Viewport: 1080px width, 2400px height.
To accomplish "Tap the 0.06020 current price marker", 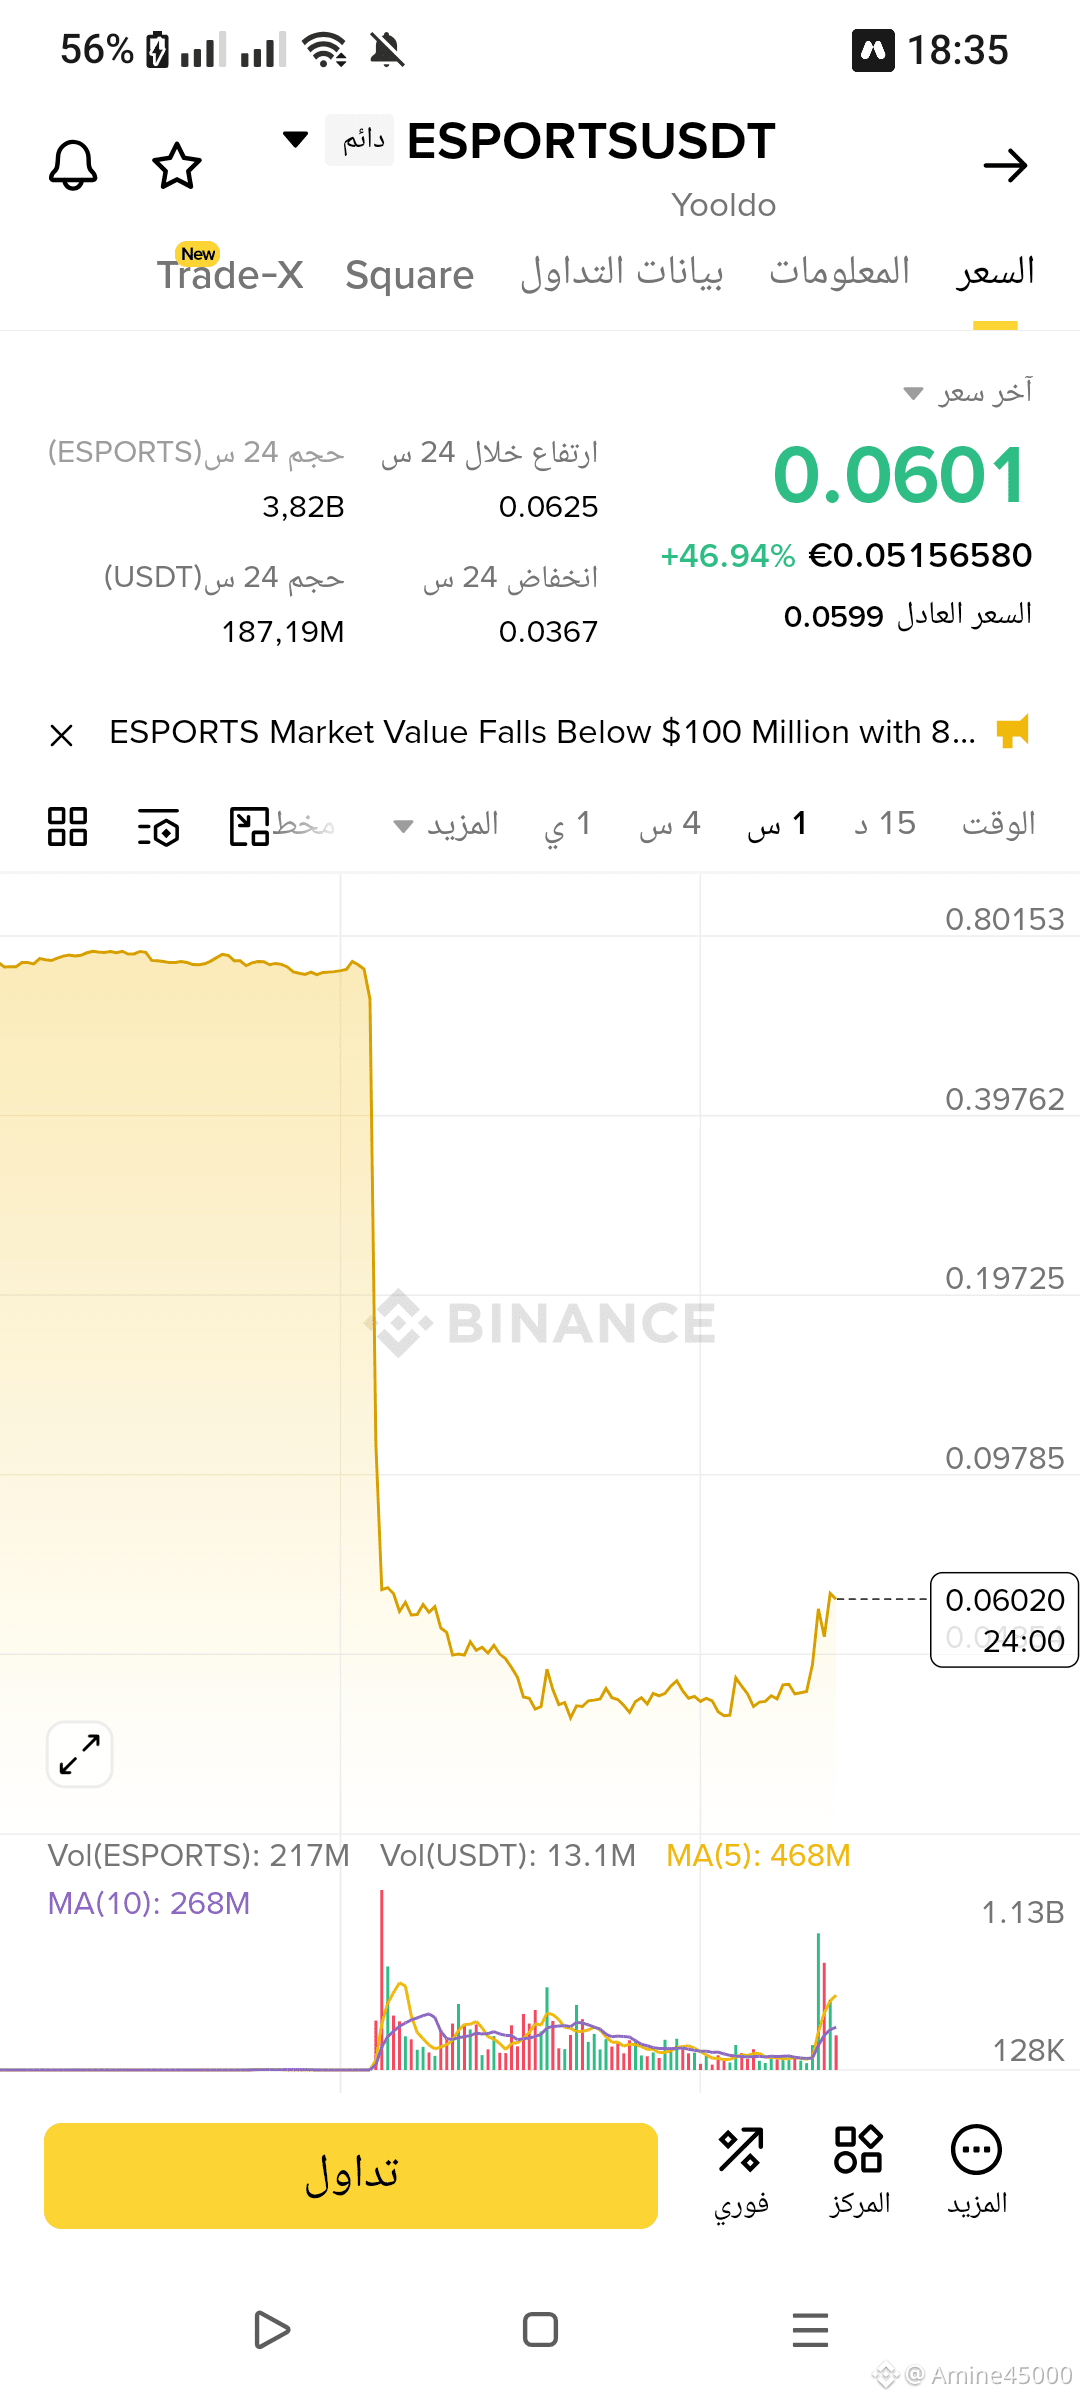I will coord(1004,1619).
